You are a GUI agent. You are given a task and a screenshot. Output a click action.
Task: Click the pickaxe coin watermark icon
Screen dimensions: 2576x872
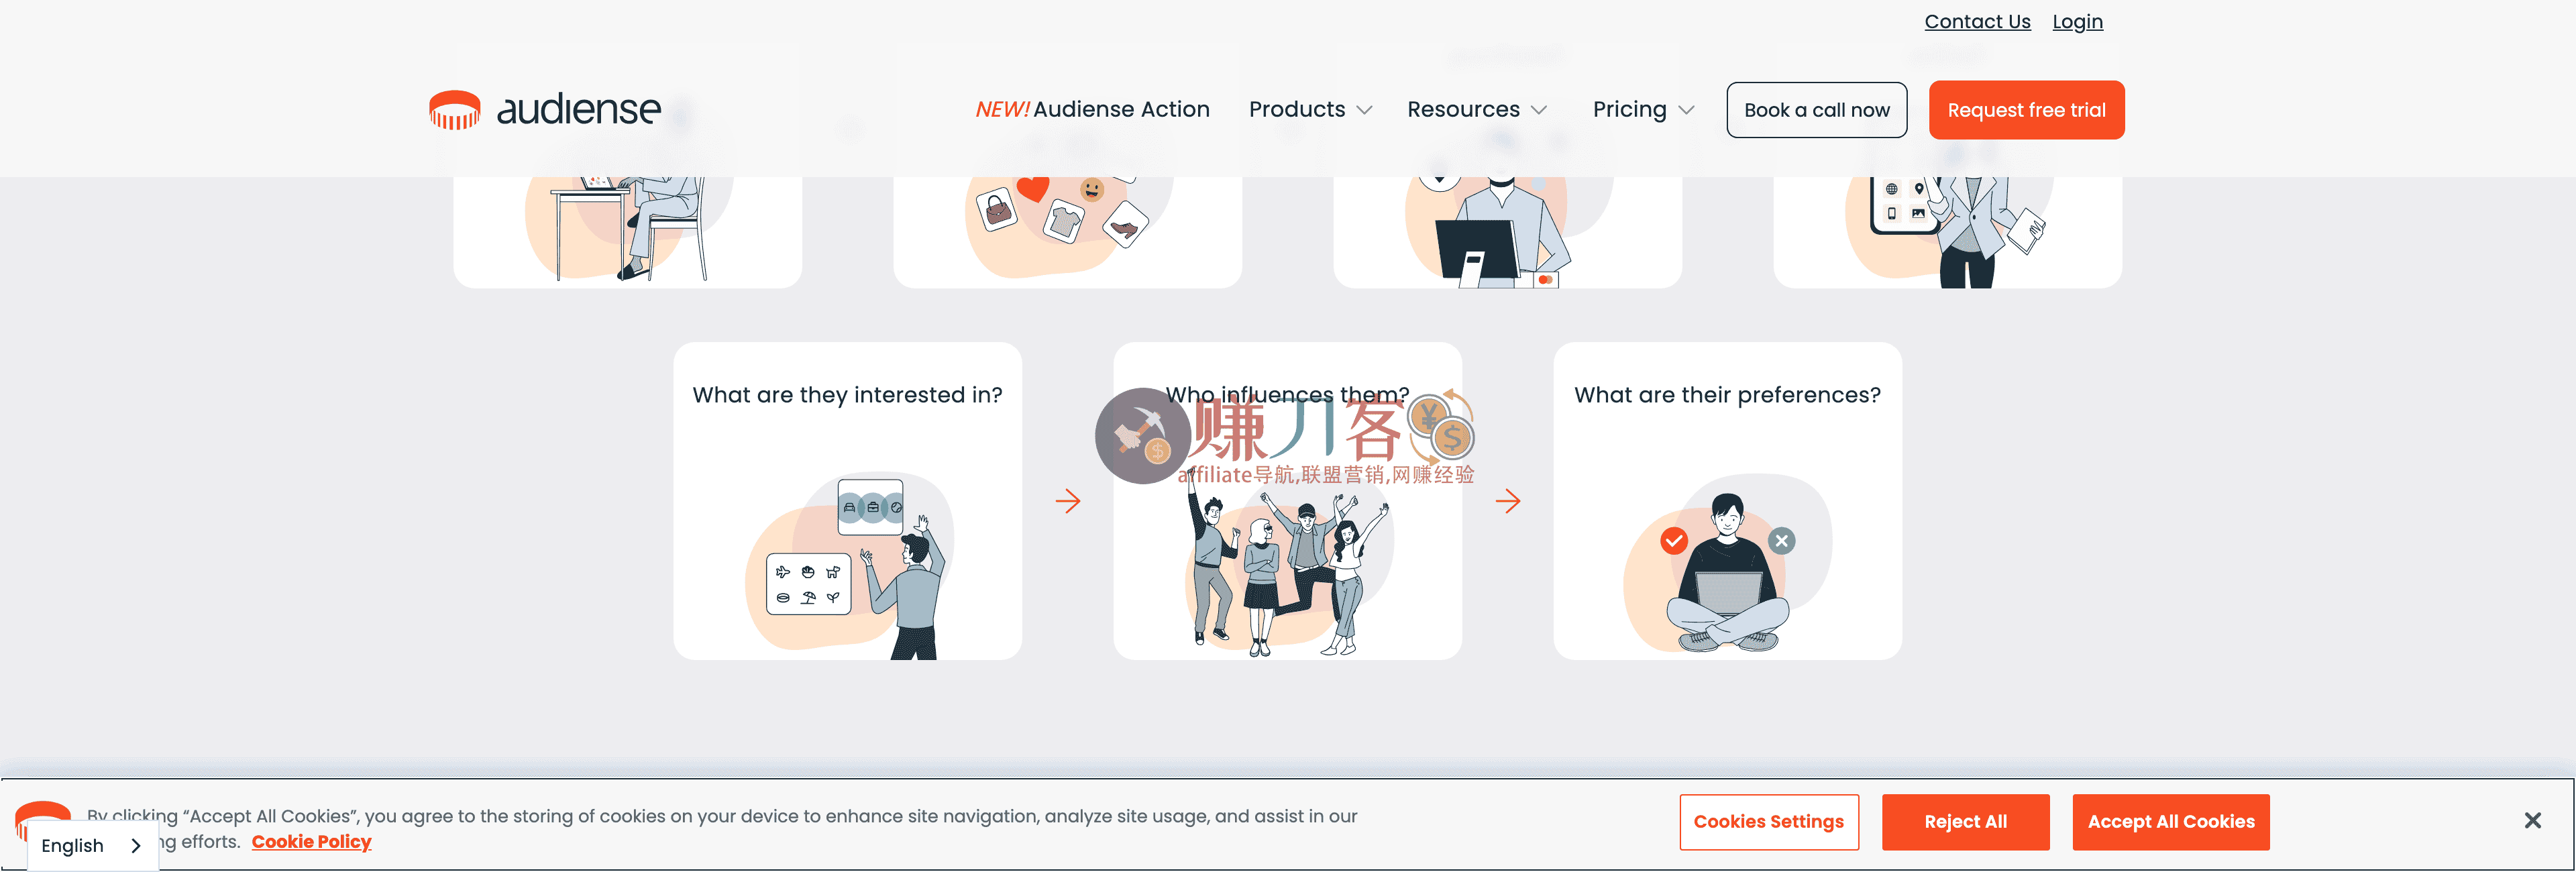[1142, 436]
